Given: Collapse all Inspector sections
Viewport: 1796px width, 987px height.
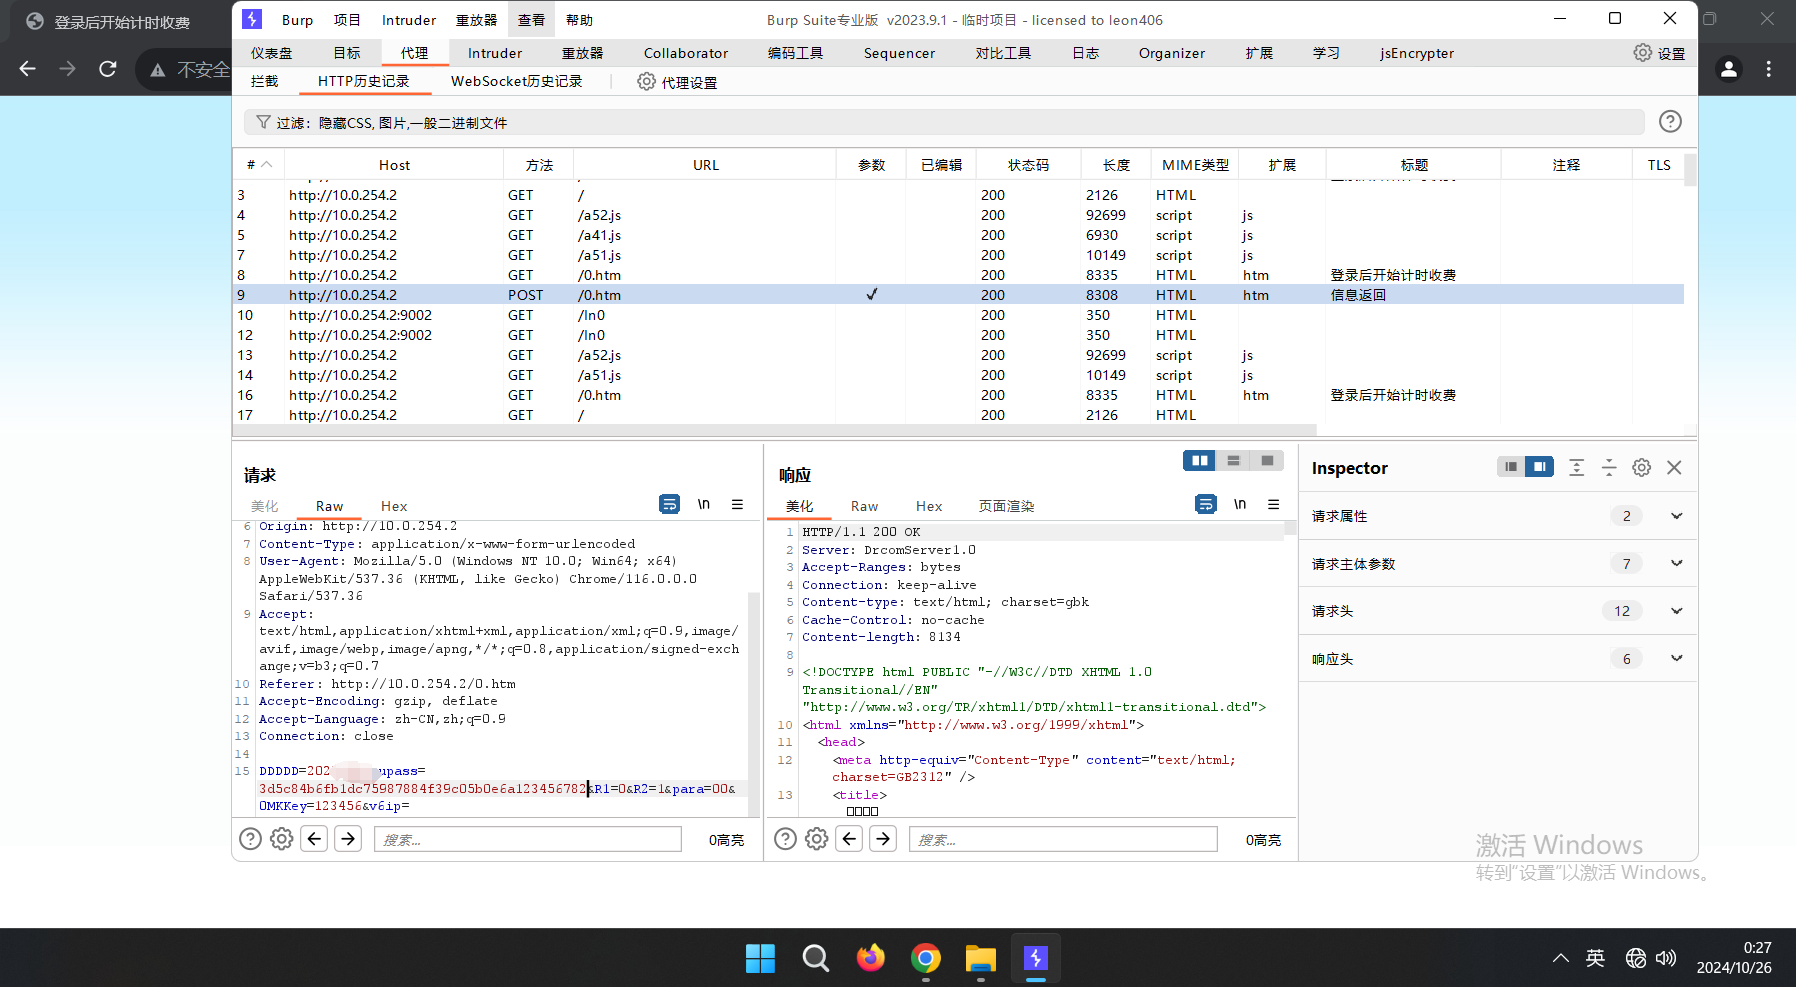Looking at the screenshot, I should [1609, 467].
